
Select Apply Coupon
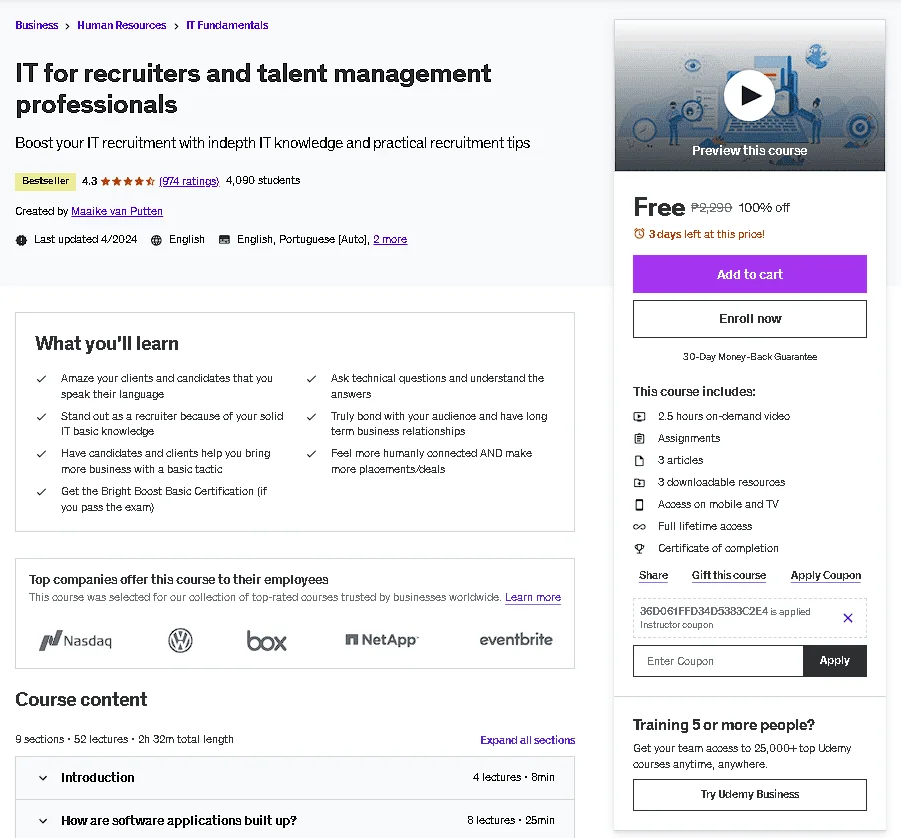click(x=826, y=575)
